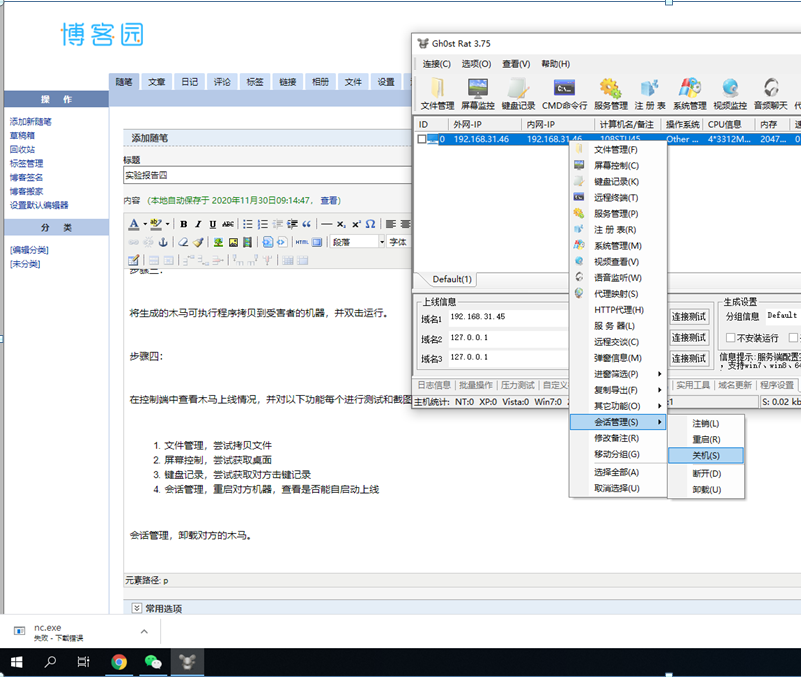The height and width of the screenshot is (677, 801).
Task: Open 键盘记录 toolbar icon
Action: 518,94
